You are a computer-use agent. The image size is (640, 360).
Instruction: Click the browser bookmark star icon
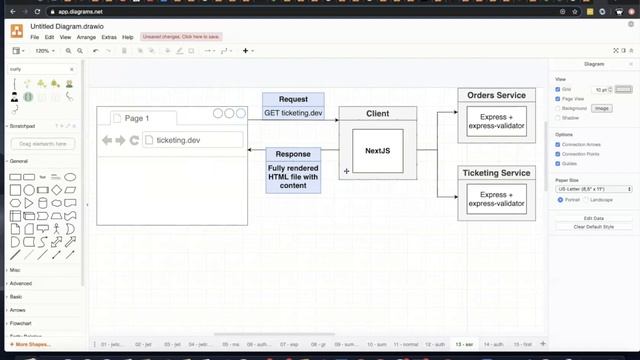[575, 12]
